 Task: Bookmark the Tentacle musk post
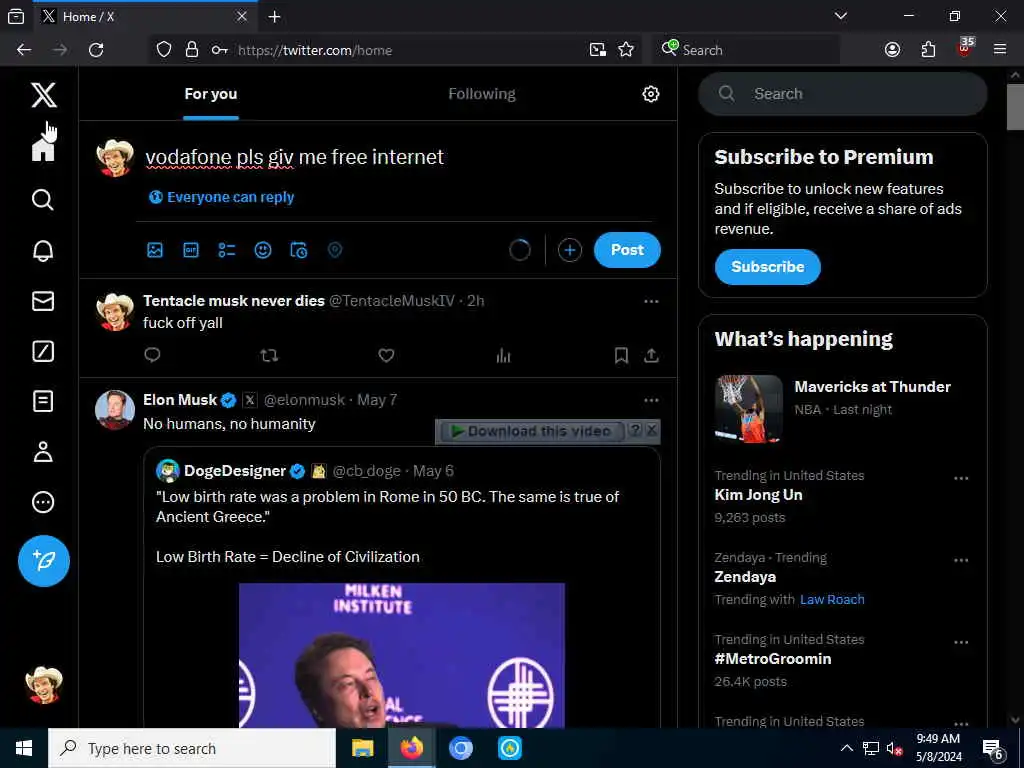(x=621, y=355)
